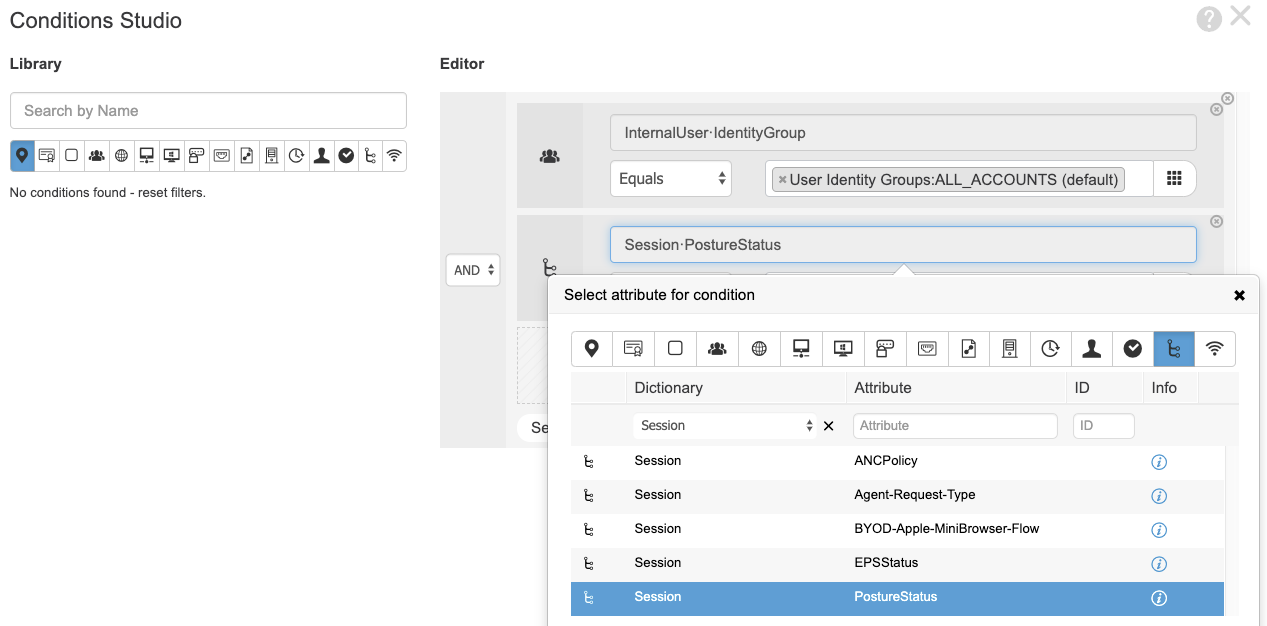Remove the ALL_ACCOUNTS identity group tag
The height and width of the screenshot is (626, 1267).
point(782,180)
